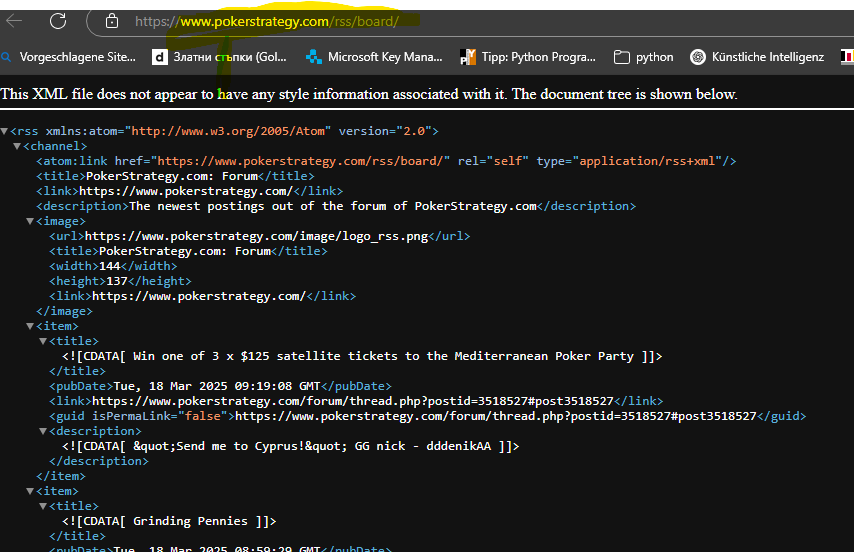Click the search icon beside Vorgeschlagene Site
This screenshot has width=854, height=552.
pos(6,57)
